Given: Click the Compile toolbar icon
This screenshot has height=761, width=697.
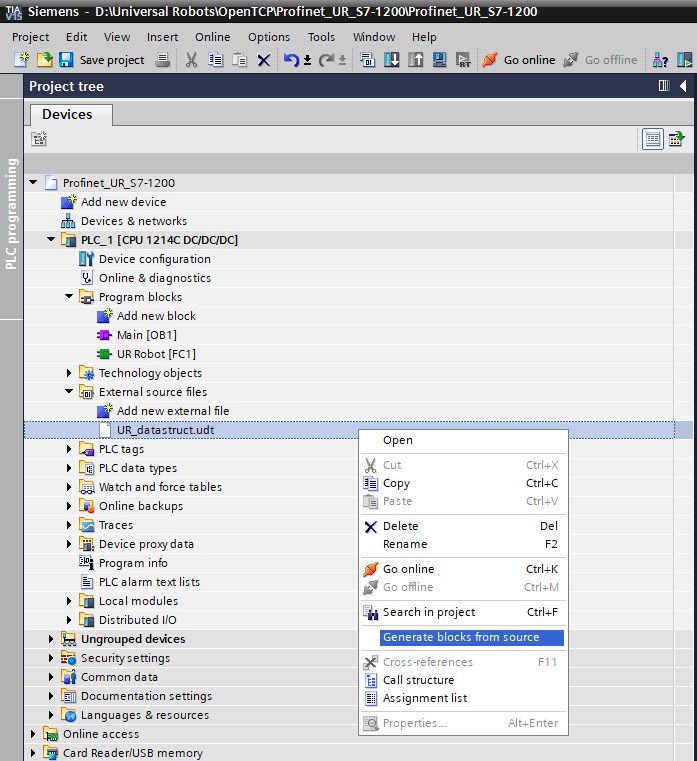Looking at the screenshot, I should click(367, 60).
